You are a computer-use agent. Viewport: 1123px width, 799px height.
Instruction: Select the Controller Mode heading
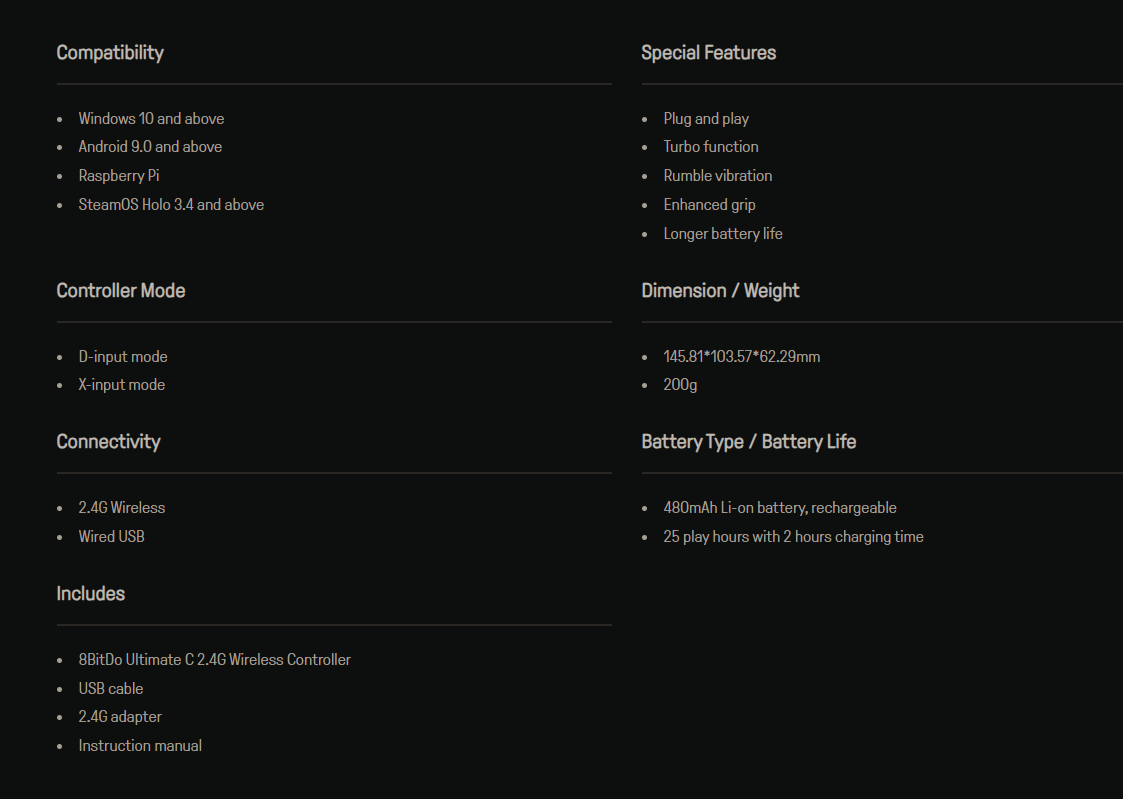pyautogui.click(x=121, y=291)
